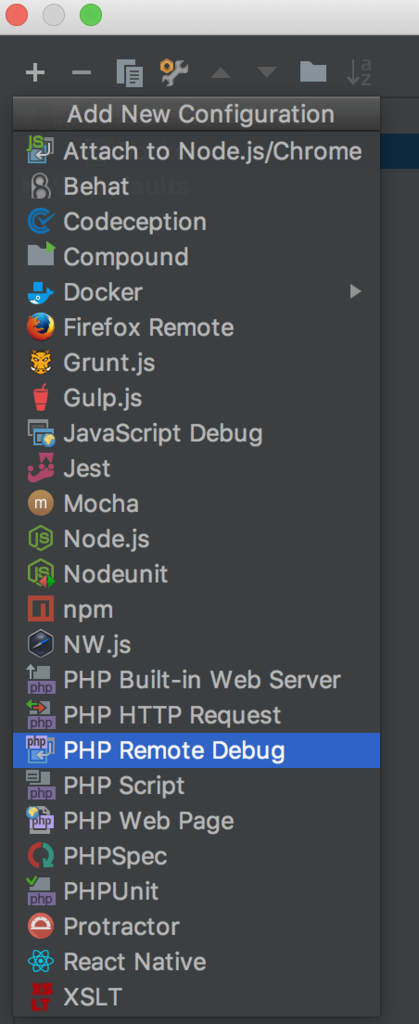Click the NW.js compass hexagon icon
This screenshot has width=419, height=1024.
click(40, 645)
